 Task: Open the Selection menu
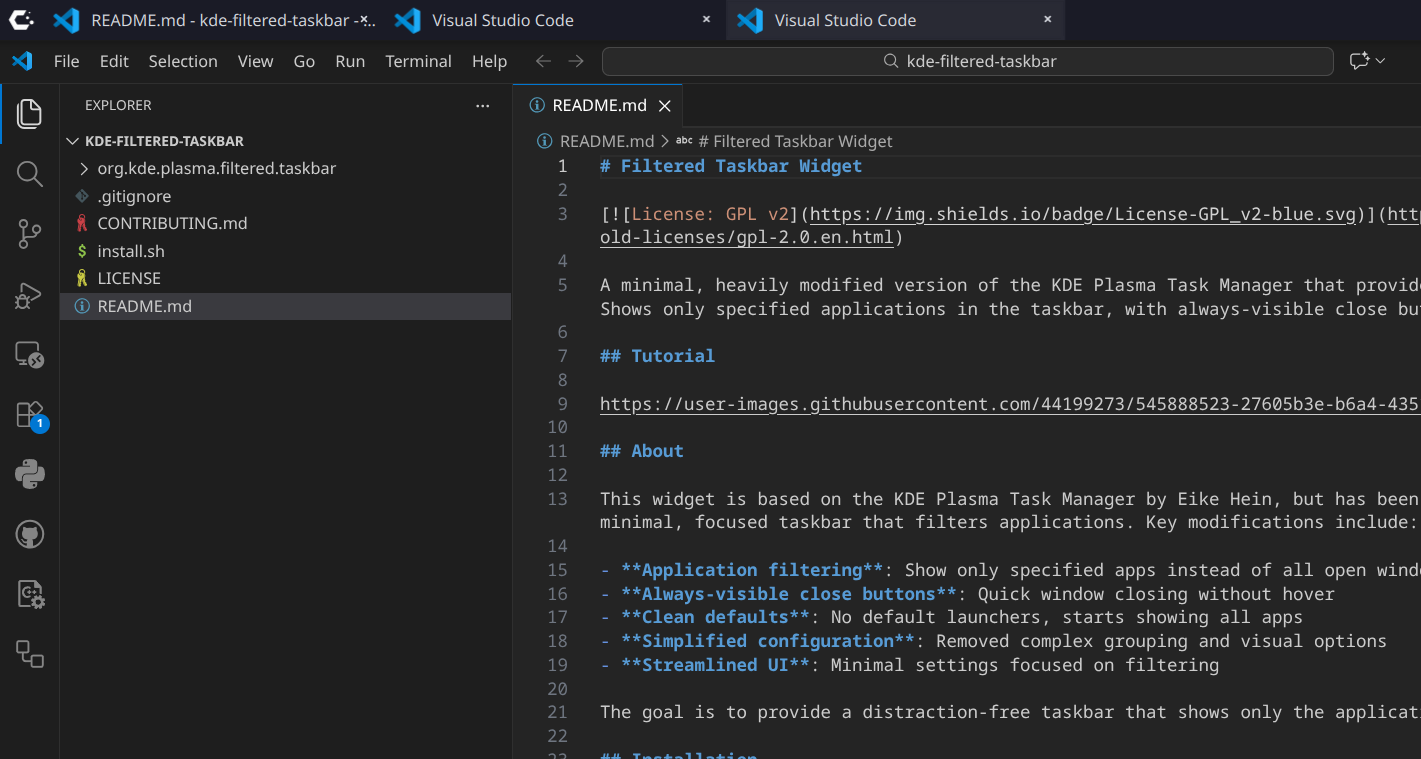183,61
